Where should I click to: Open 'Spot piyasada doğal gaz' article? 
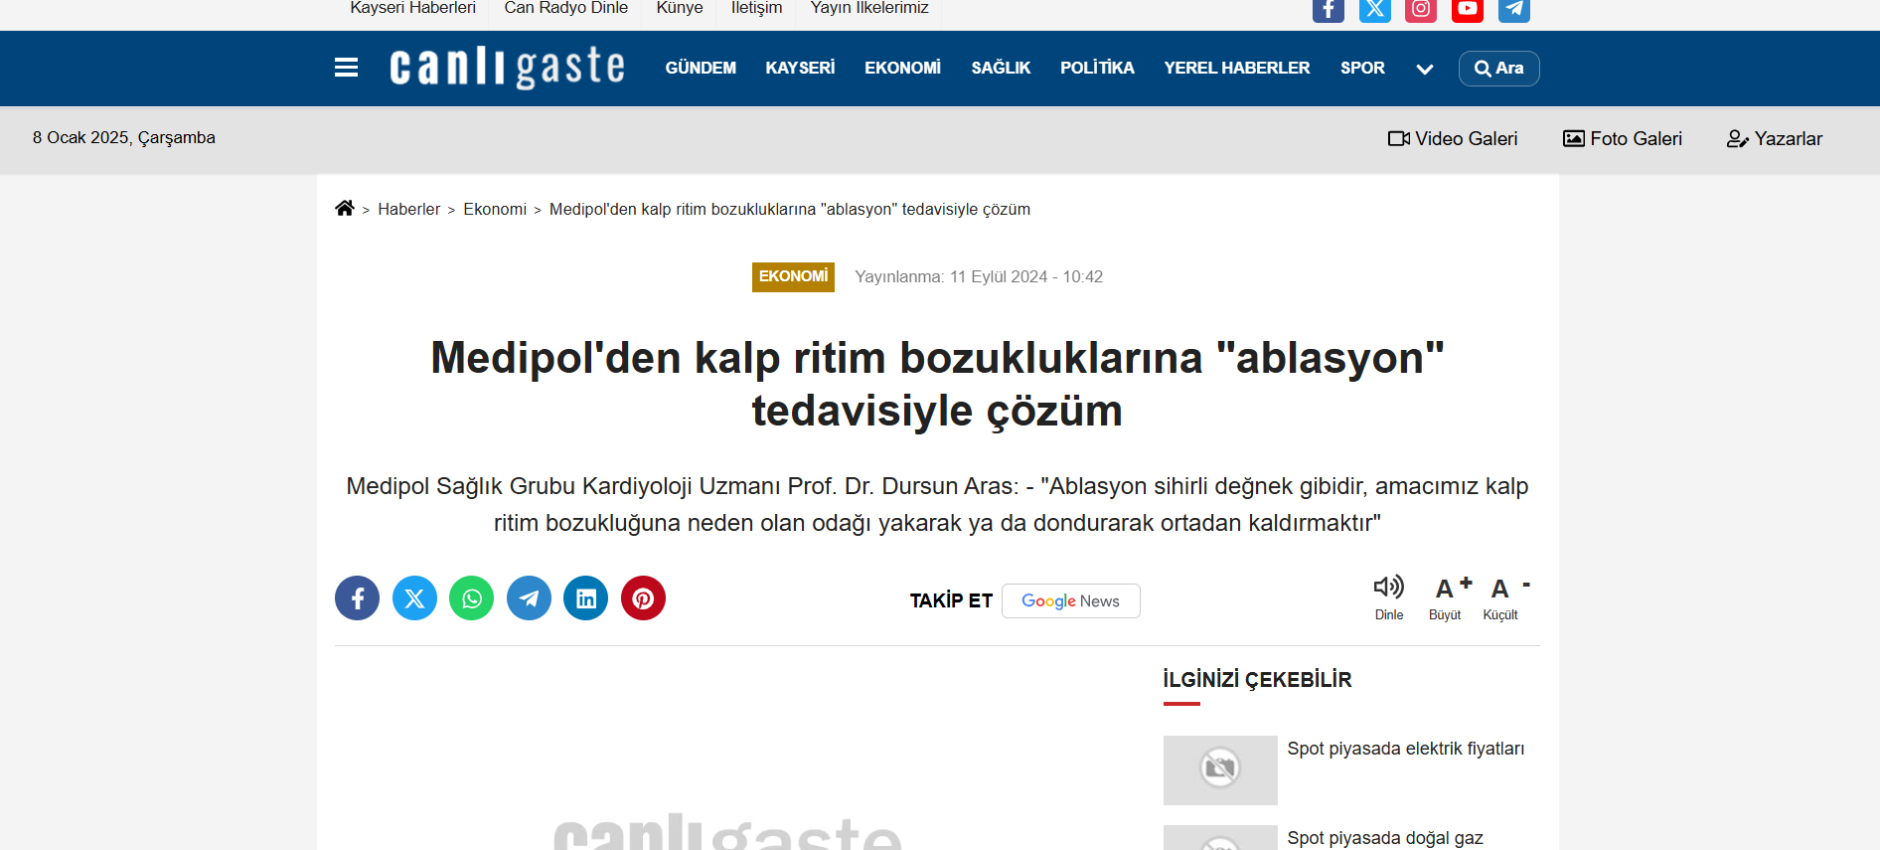(x=1385, y=838)
